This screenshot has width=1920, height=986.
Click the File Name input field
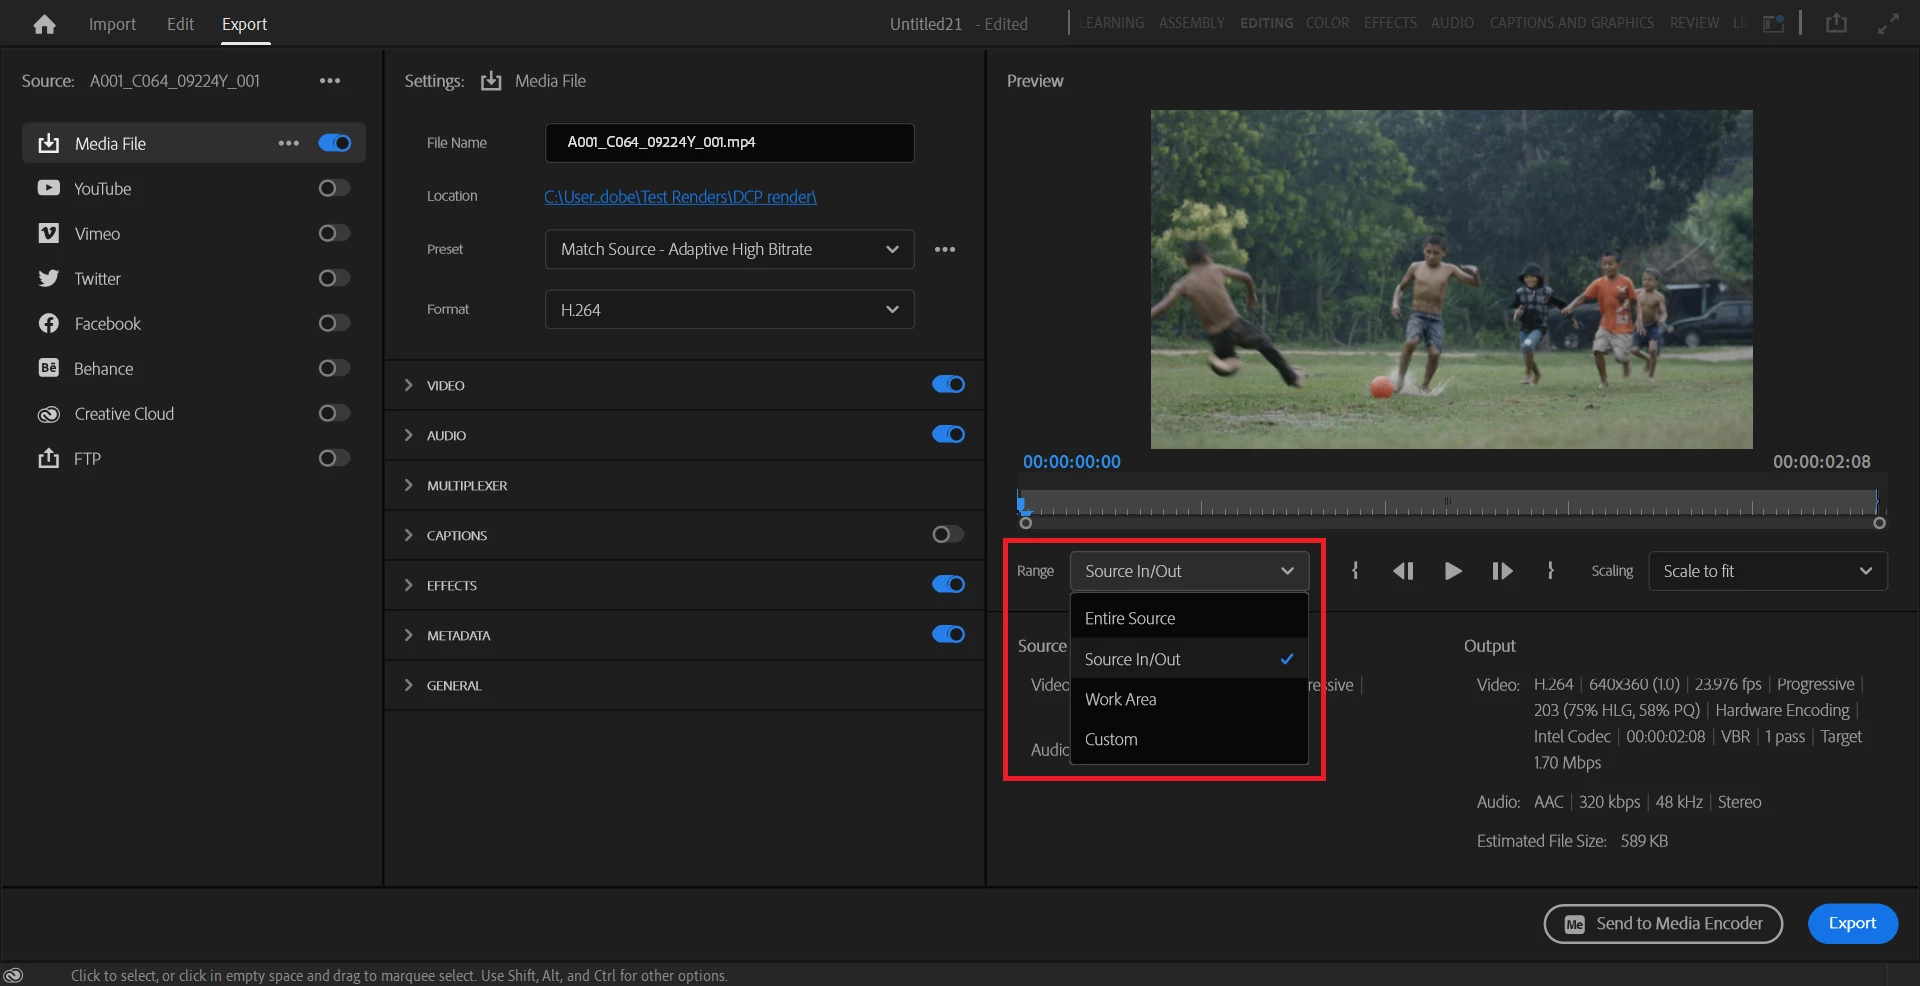click(729, 142)
